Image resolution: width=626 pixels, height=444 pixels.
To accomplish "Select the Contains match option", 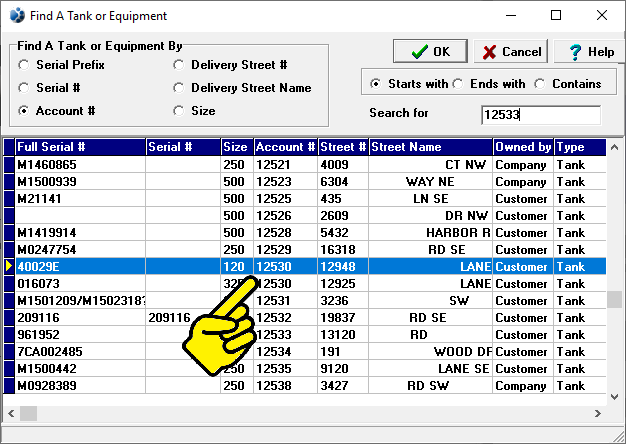I will coord(540,84).
